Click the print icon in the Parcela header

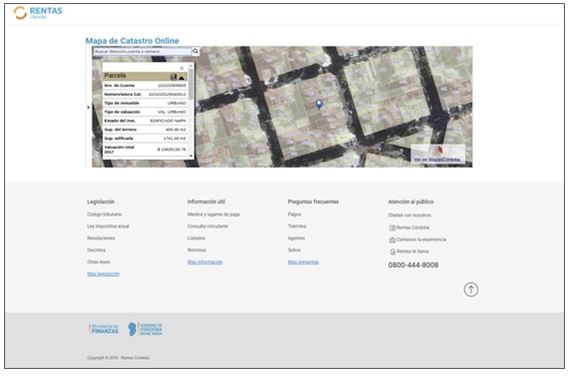(x=174, y=77)
